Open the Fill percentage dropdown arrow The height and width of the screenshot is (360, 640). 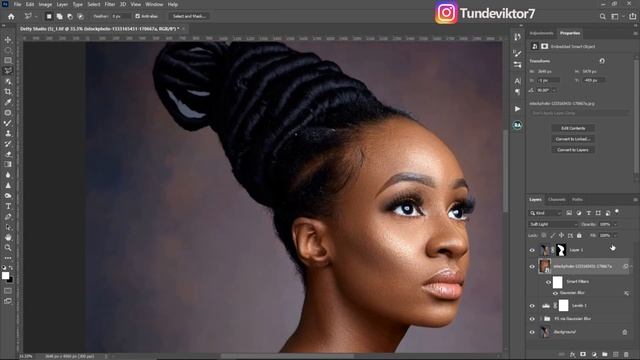[x=615, y=236]
